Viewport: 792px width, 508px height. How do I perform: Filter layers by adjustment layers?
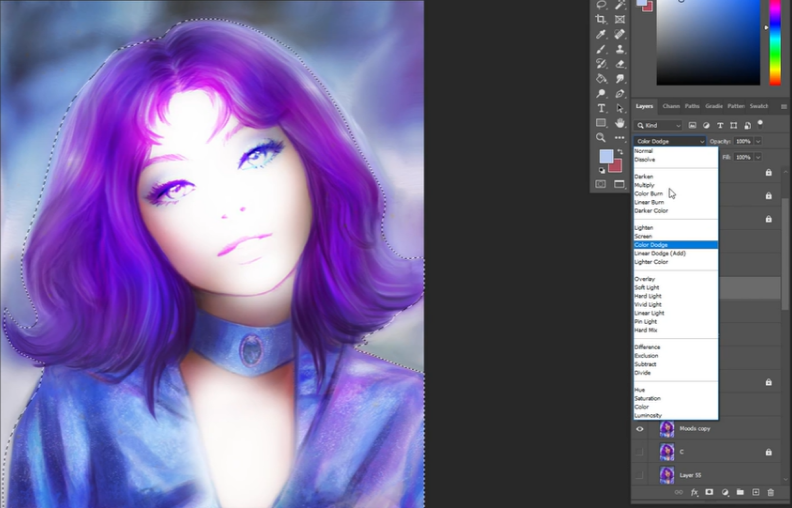pos(706,125)
